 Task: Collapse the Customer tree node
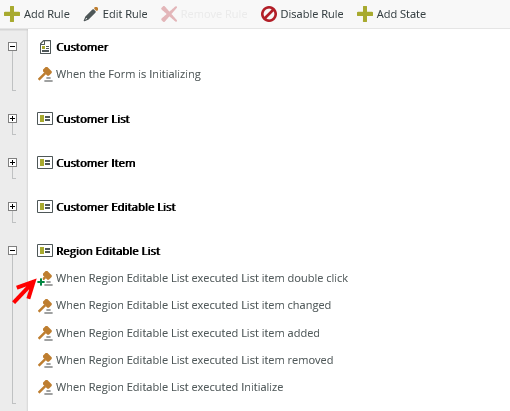13,46
